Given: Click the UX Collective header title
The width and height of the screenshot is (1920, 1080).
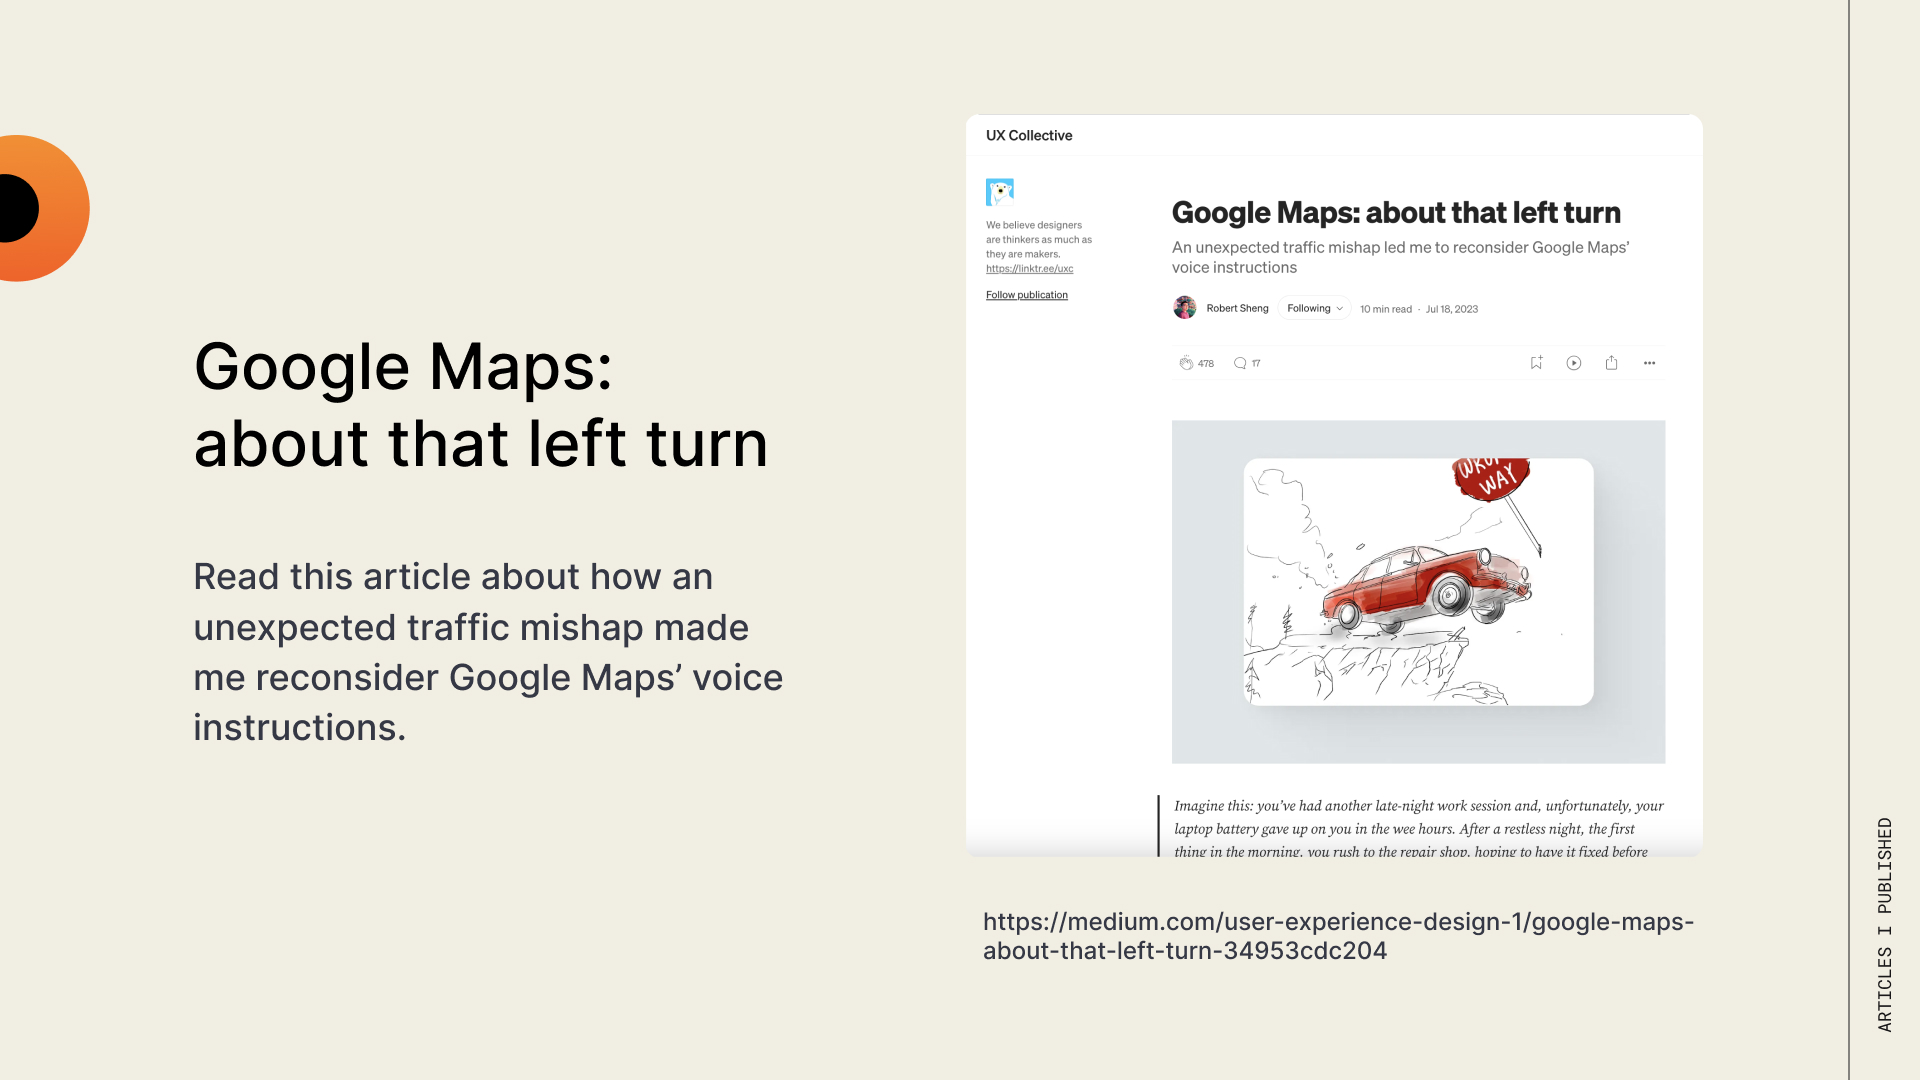Looking at the screenshot, I should tap(1028, 135).
